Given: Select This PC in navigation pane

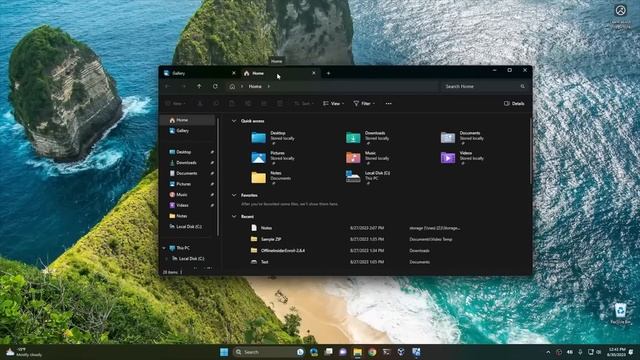Looking at the screenshot, I should (183, 248).
